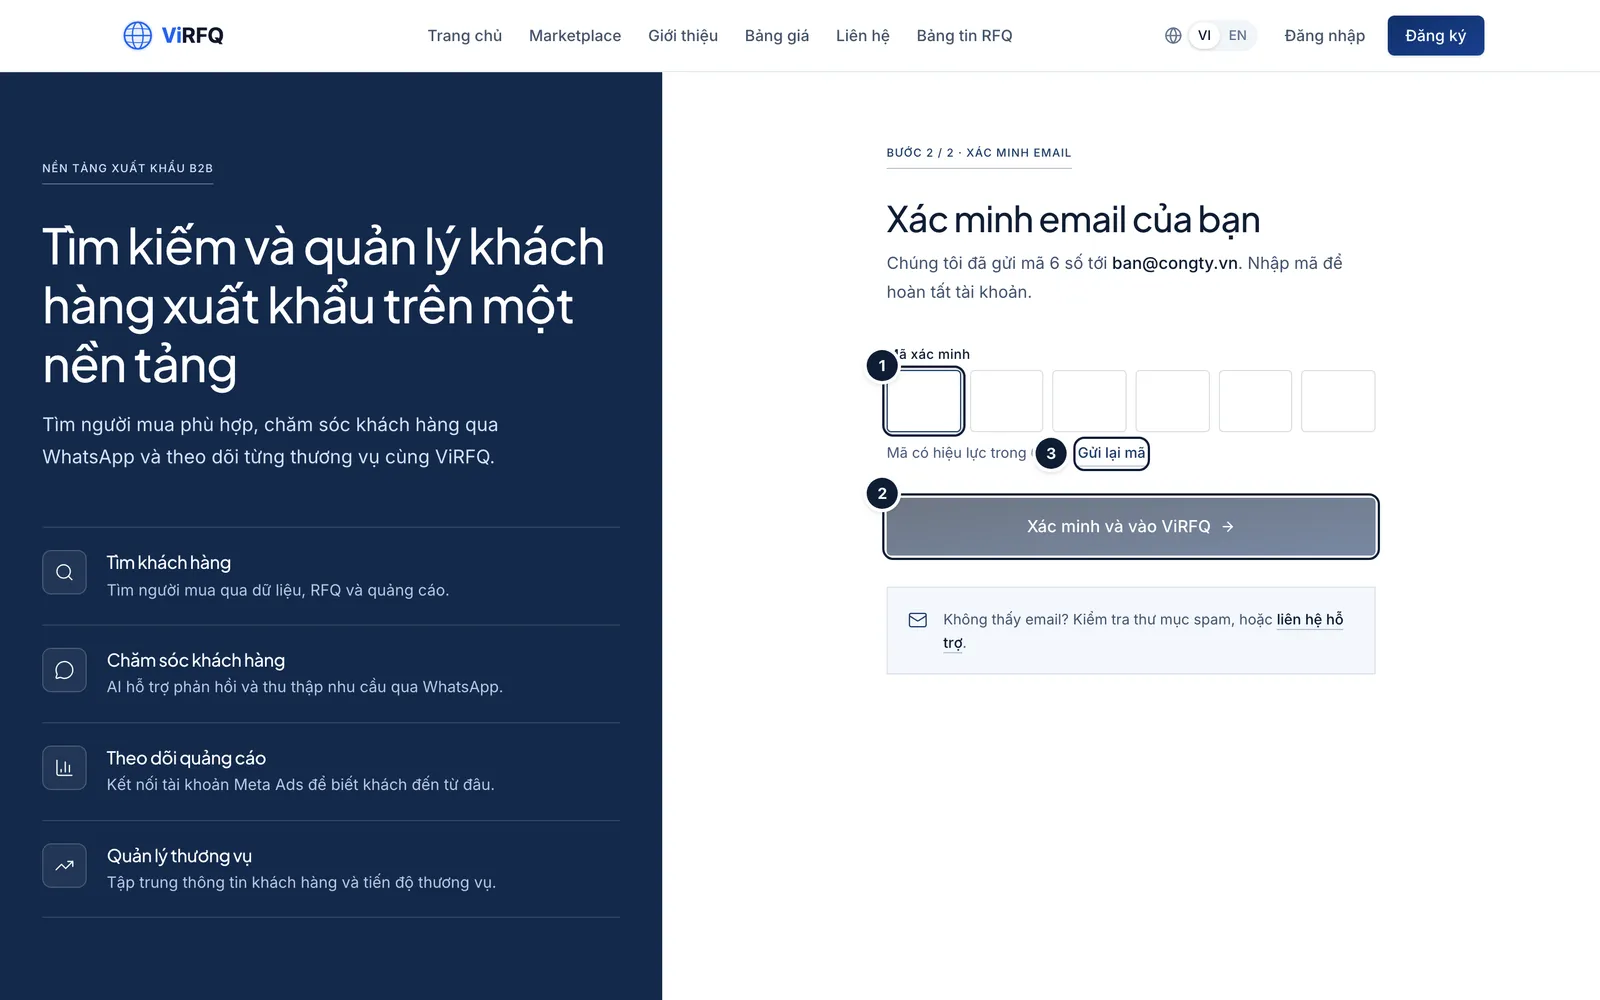Click the email address ban@congty.vn
The height and width of the screenshot is (1000, 1600).
click(x=1175, y=263)
